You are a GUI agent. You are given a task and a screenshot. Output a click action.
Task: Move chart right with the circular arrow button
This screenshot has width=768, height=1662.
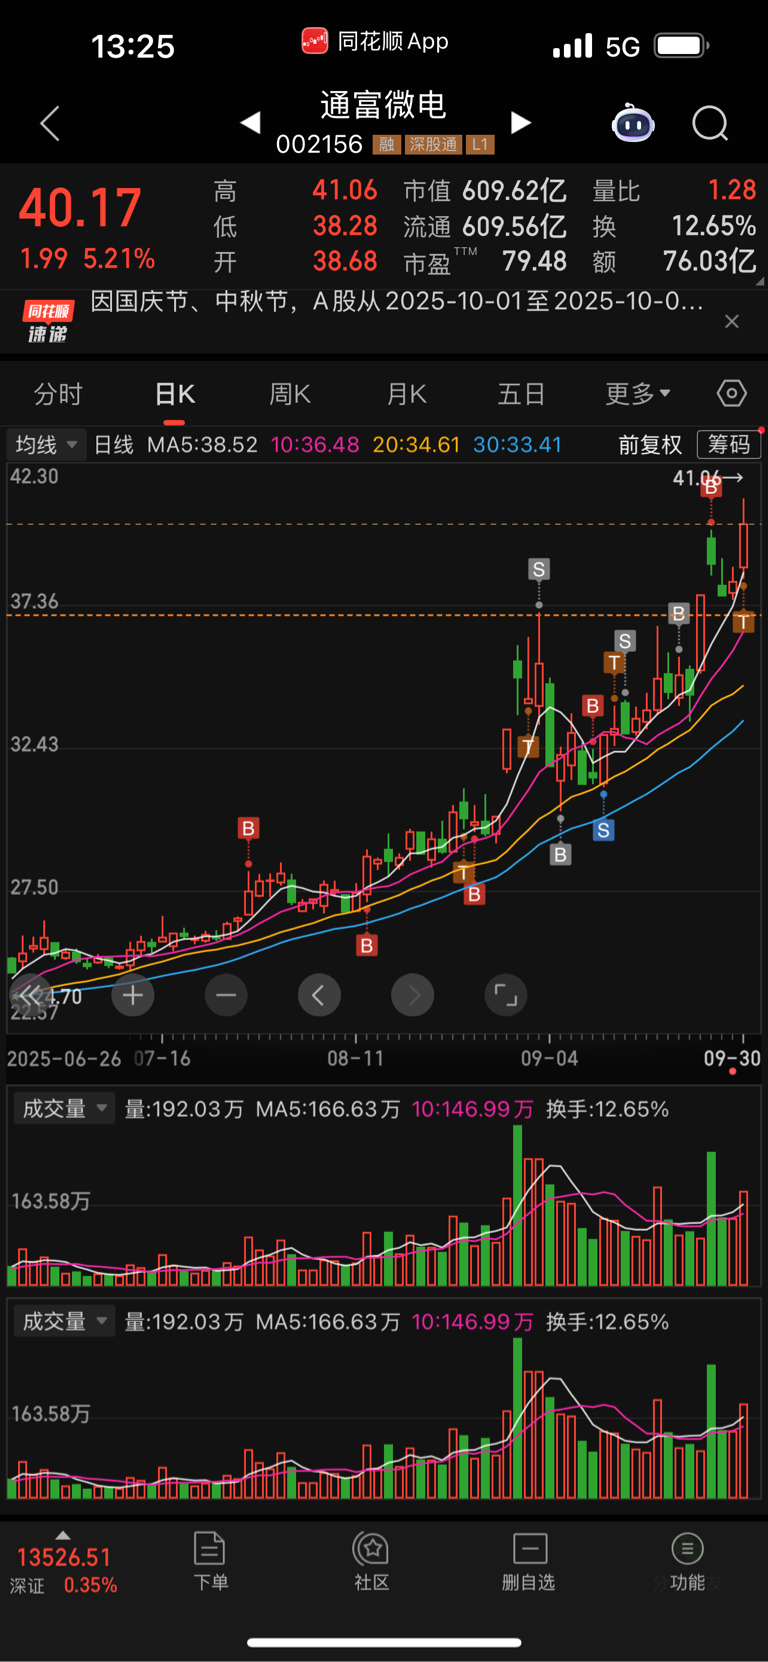(413, 995)
